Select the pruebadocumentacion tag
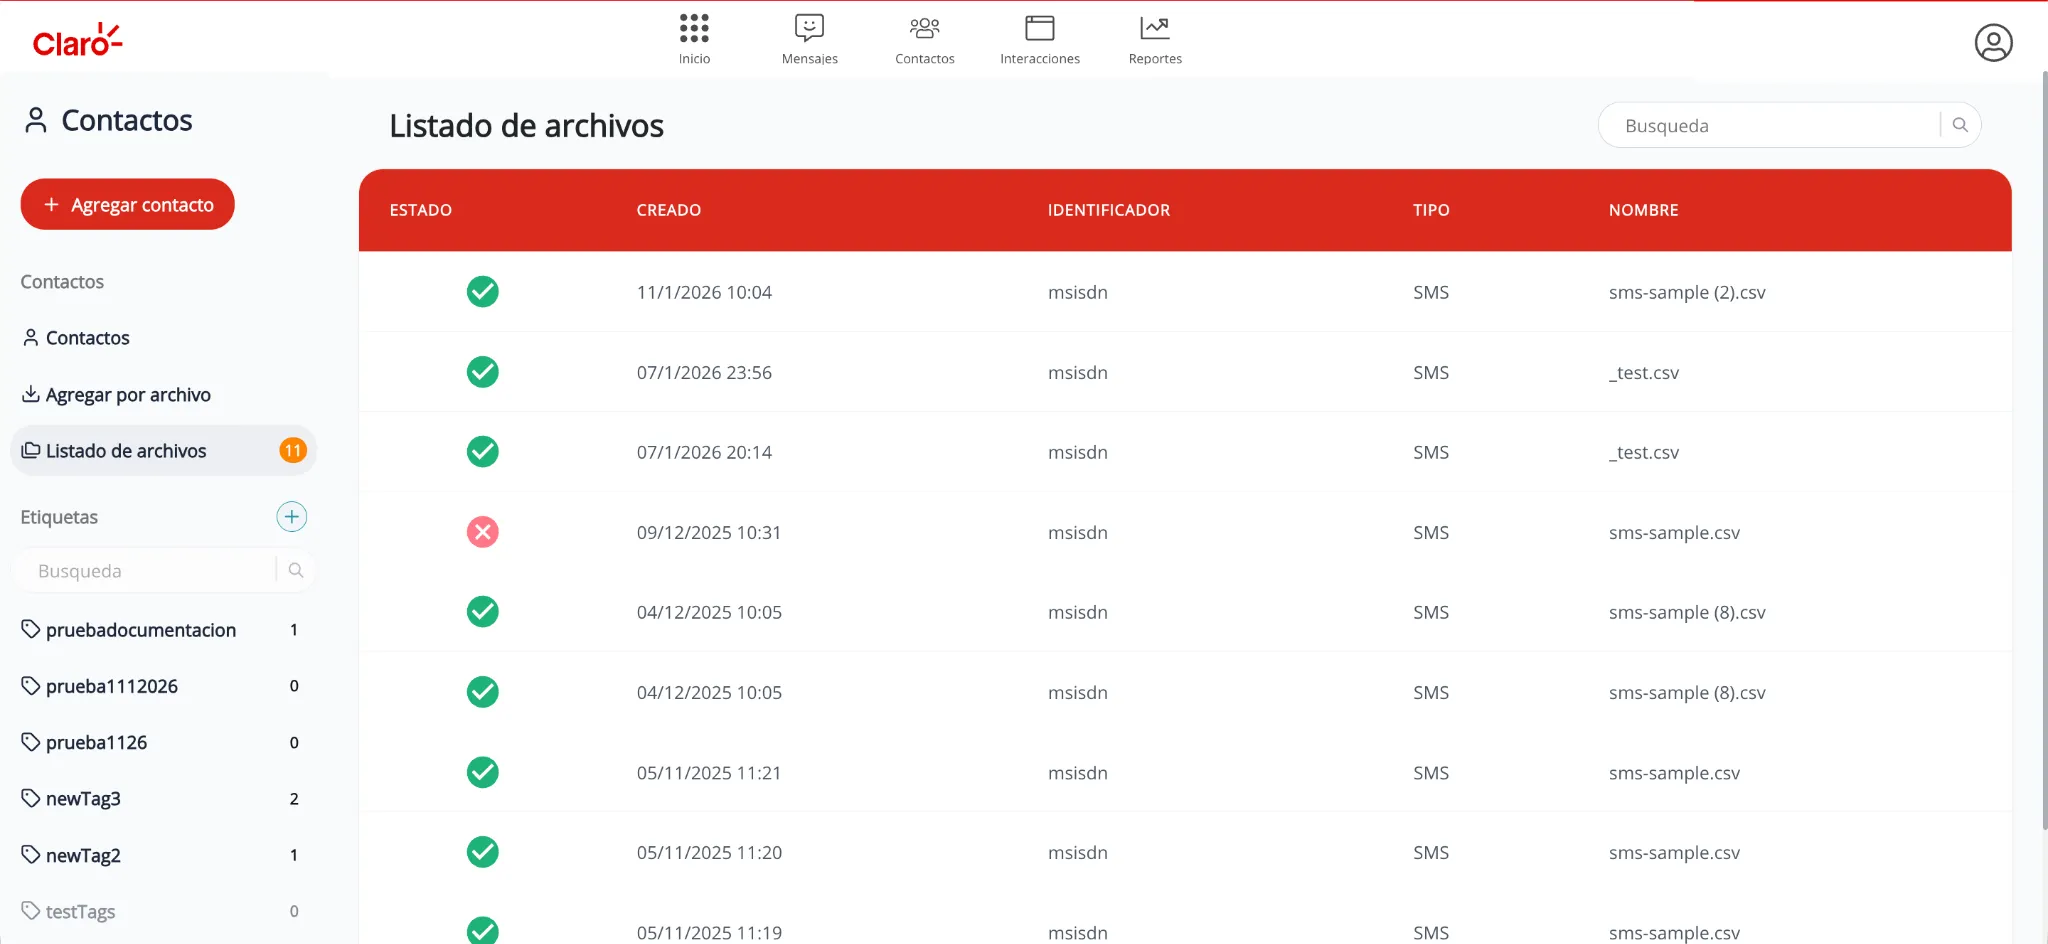This screenshot has height=944, width=2048. [x=141, y=630]
